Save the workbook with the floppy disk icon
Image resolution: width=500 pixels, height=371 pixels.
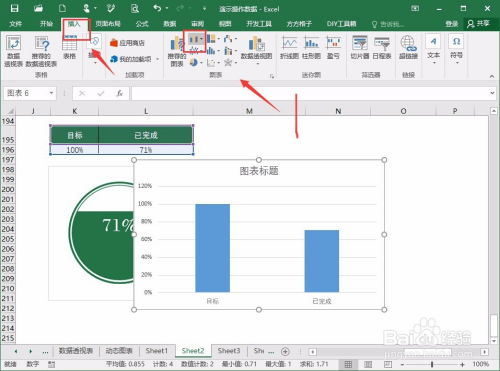[x=14, y=8]
